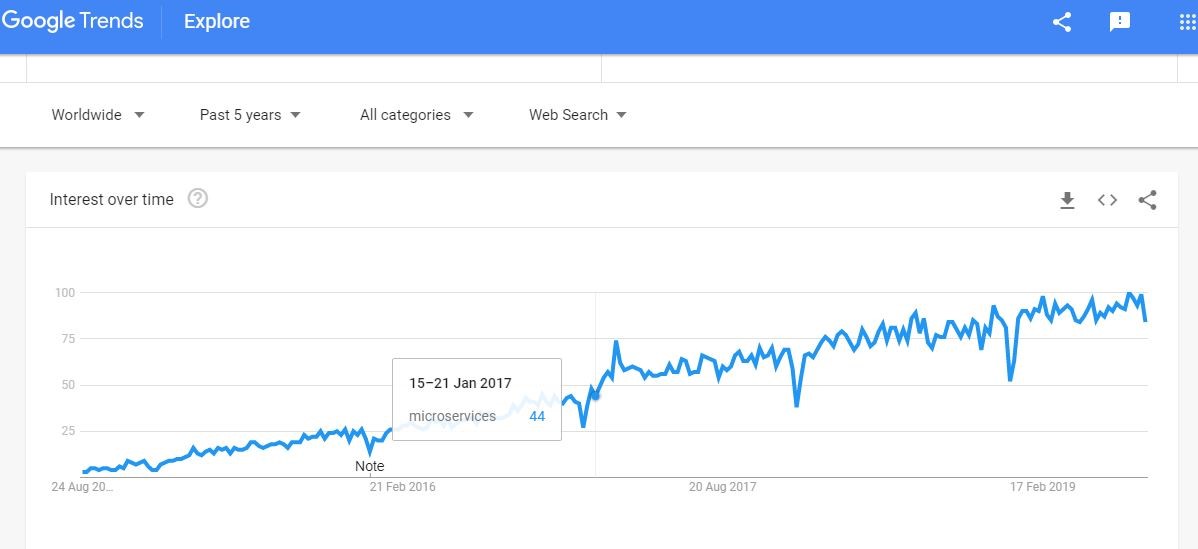Expand the Worldwide region dropdown
This screenshot has height=549, width=1198.
point(98,115)
